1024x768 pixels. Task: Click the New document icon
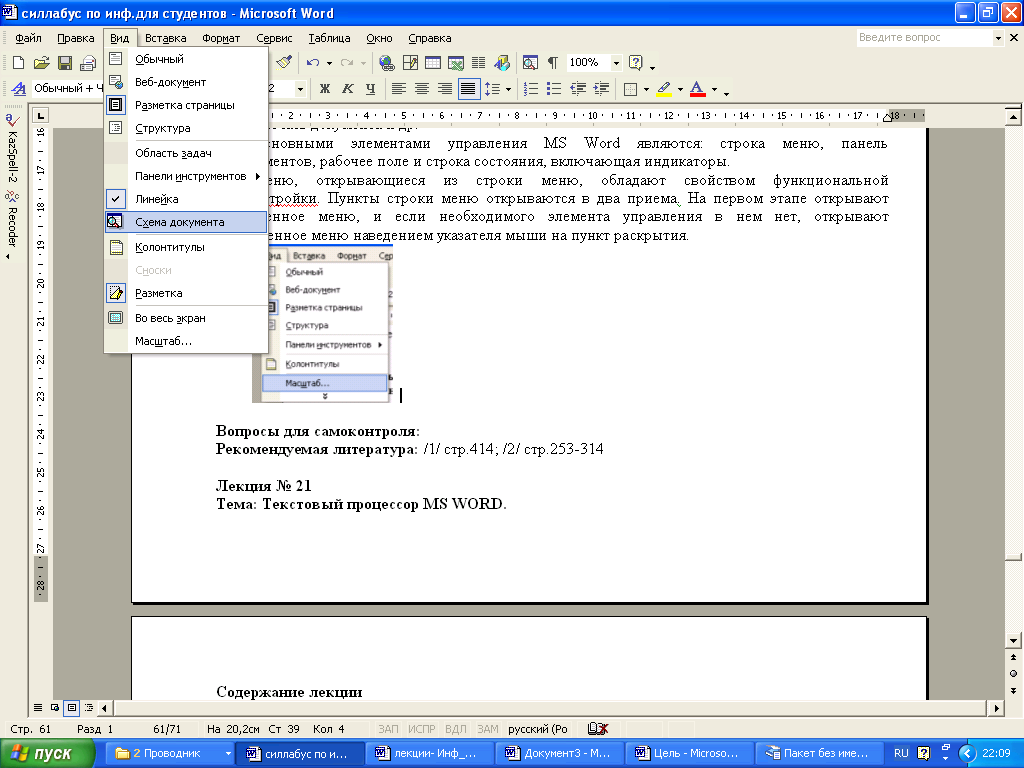click(x=19, y=63)
